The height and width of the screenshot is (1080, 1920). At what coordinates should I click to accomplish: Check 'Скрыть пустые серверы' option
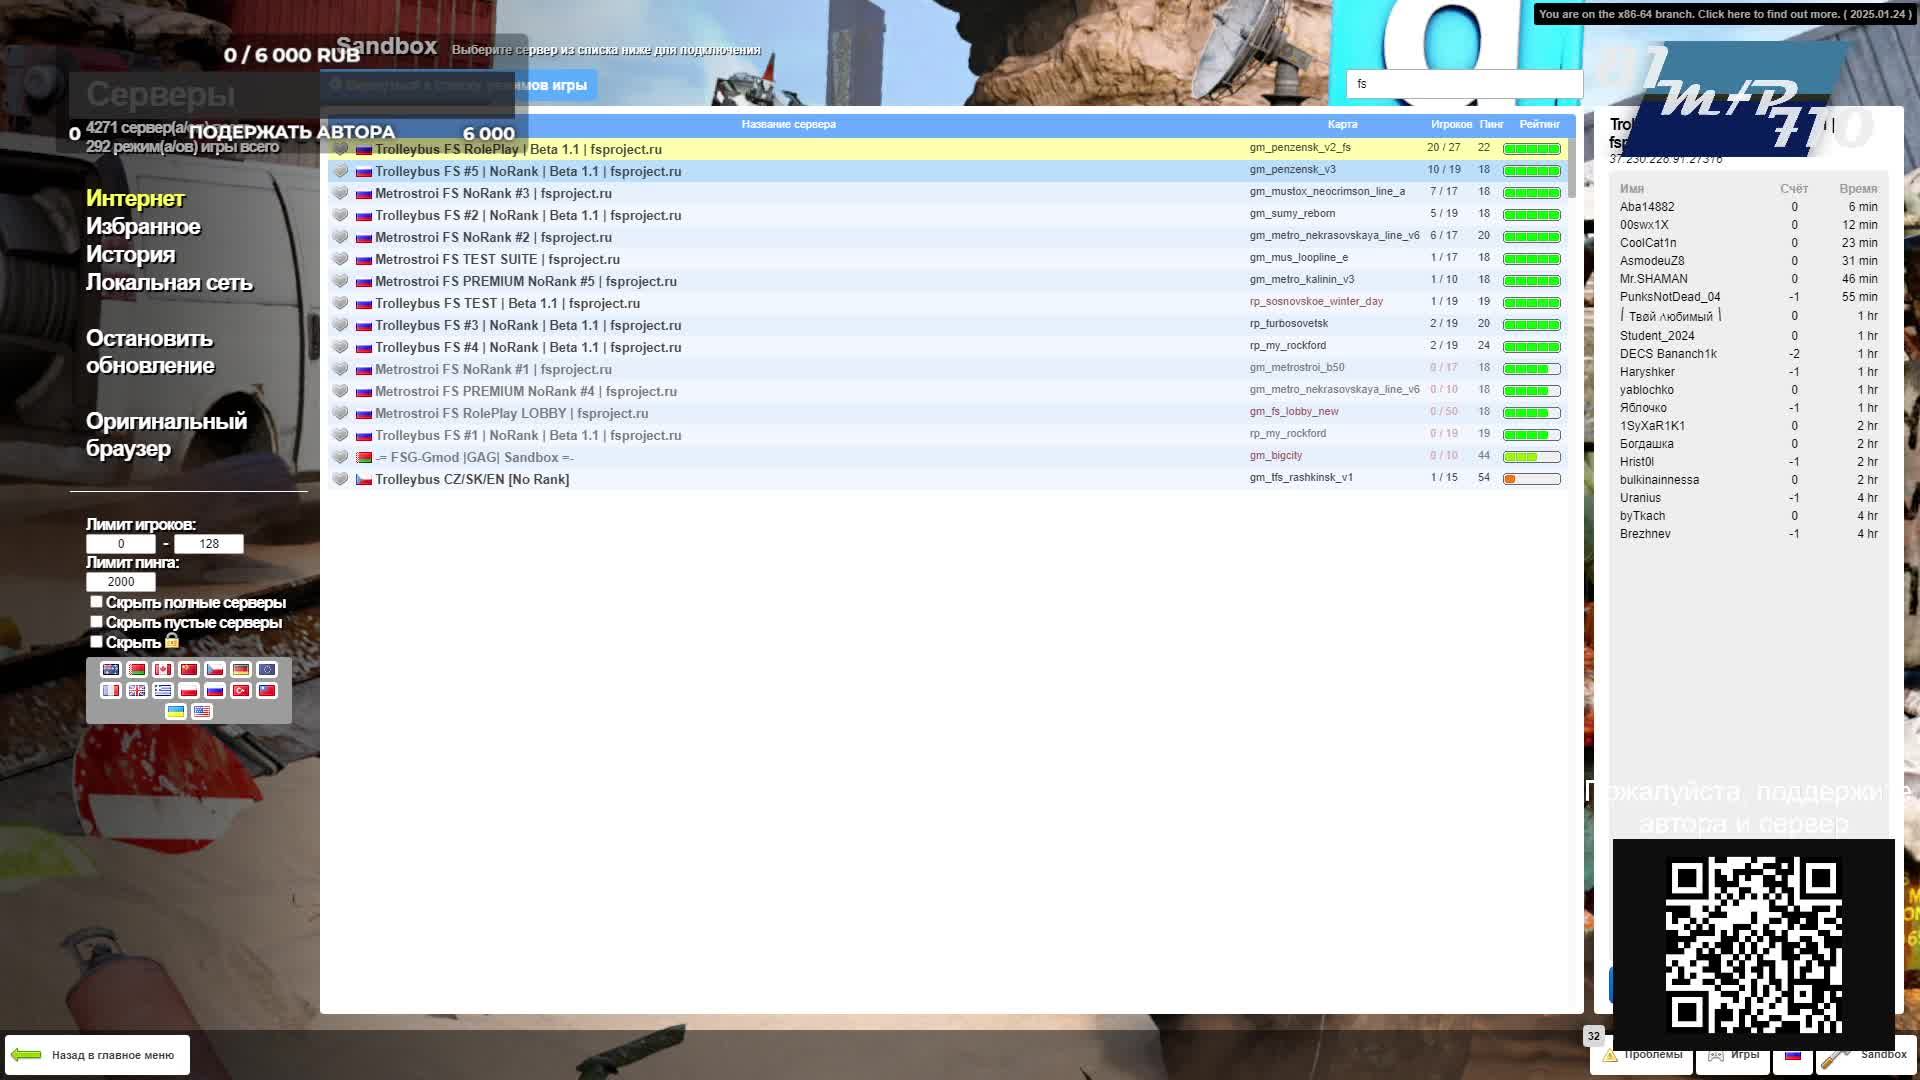coord(96,622)
